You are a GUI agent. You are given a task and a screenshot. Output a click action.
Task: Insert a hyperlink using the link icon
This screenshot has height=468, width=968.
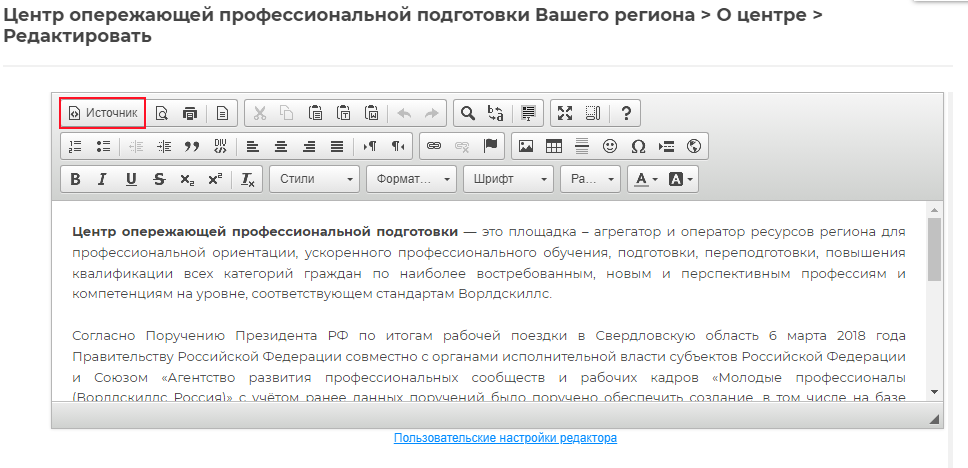[434, 146]
